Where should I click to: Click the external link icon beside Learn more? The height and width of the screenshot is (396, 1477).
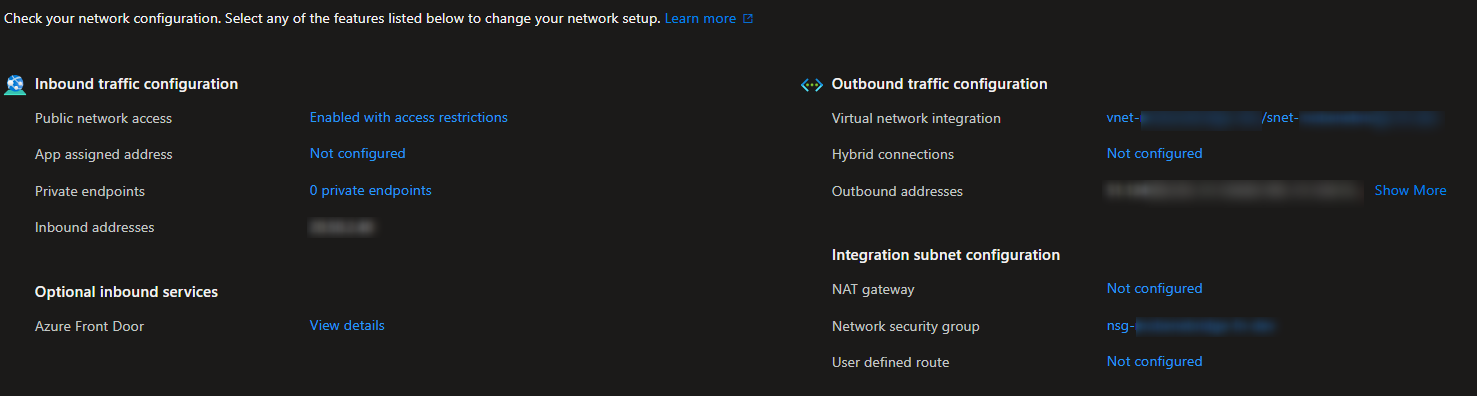[x=748, y=19]
